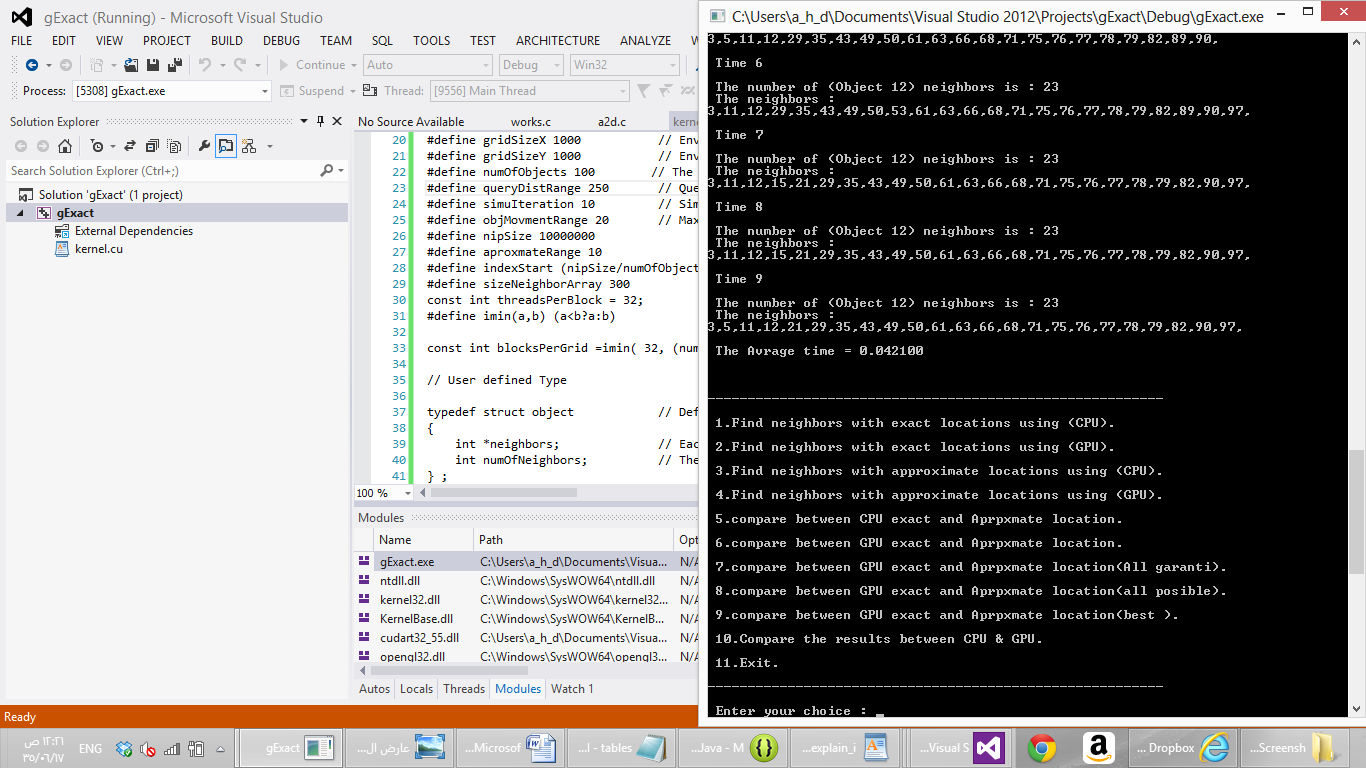Click the volume speaker icon in system tray
Image resolution: width=1366 pixels, height=768 pixels.
(147, 749)
